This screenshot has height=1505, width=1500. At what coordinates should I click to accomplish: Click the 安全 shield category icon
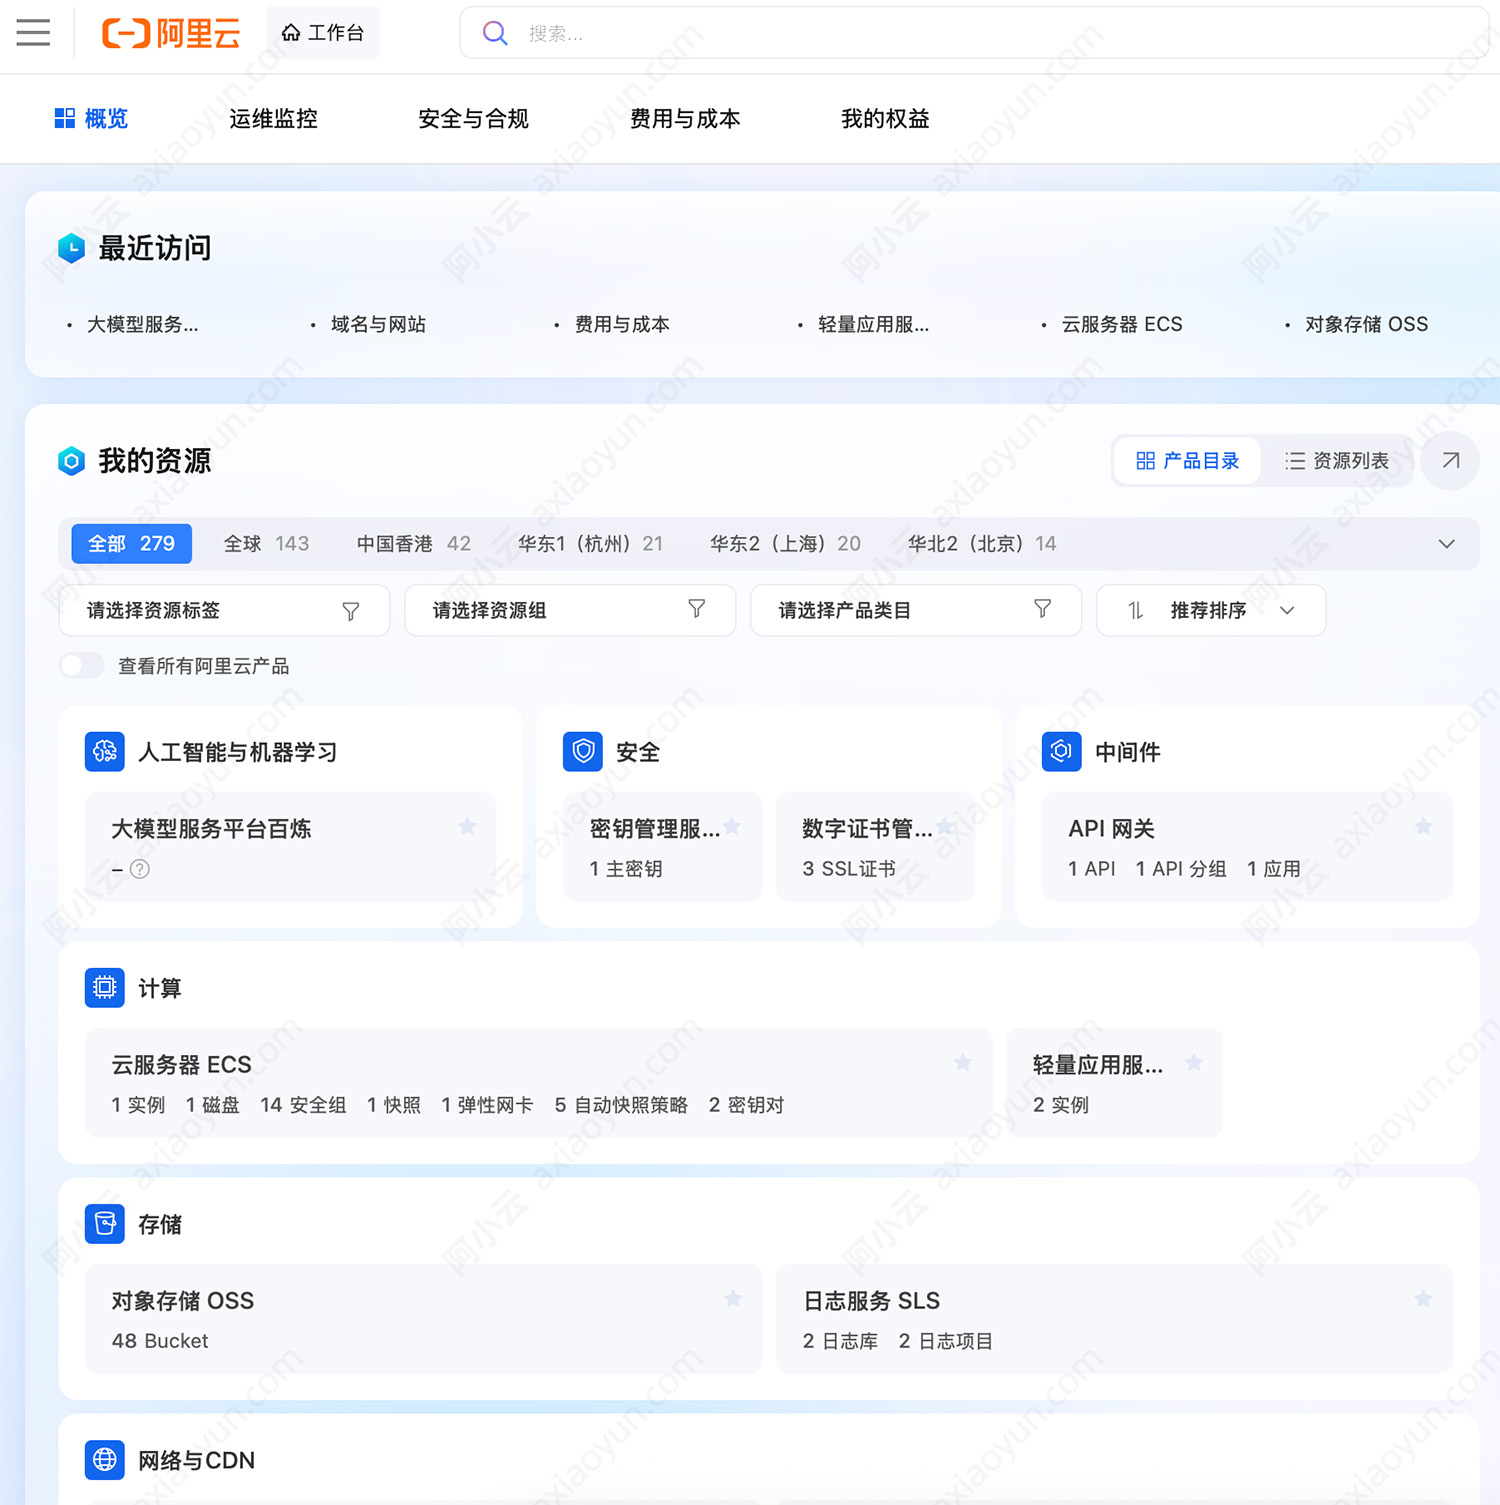pyautogui.click(x=583, y=752)
